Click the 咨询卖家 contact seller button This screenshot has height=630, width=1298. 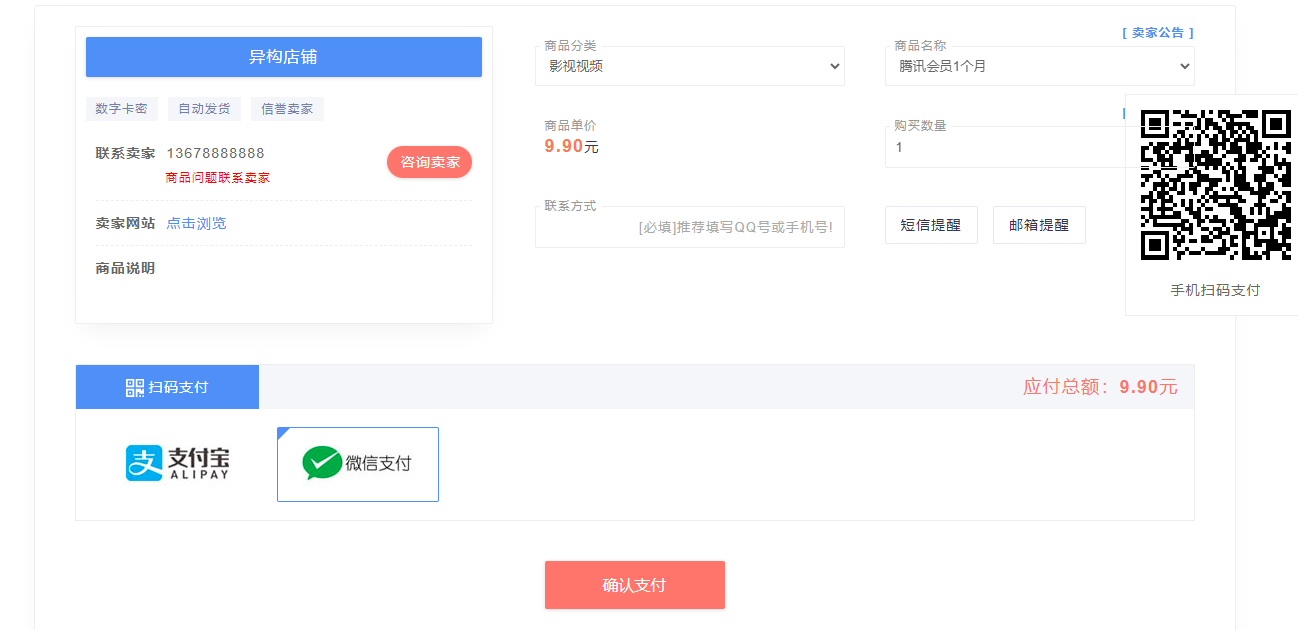pyautogui.click(x=429, y=161)
